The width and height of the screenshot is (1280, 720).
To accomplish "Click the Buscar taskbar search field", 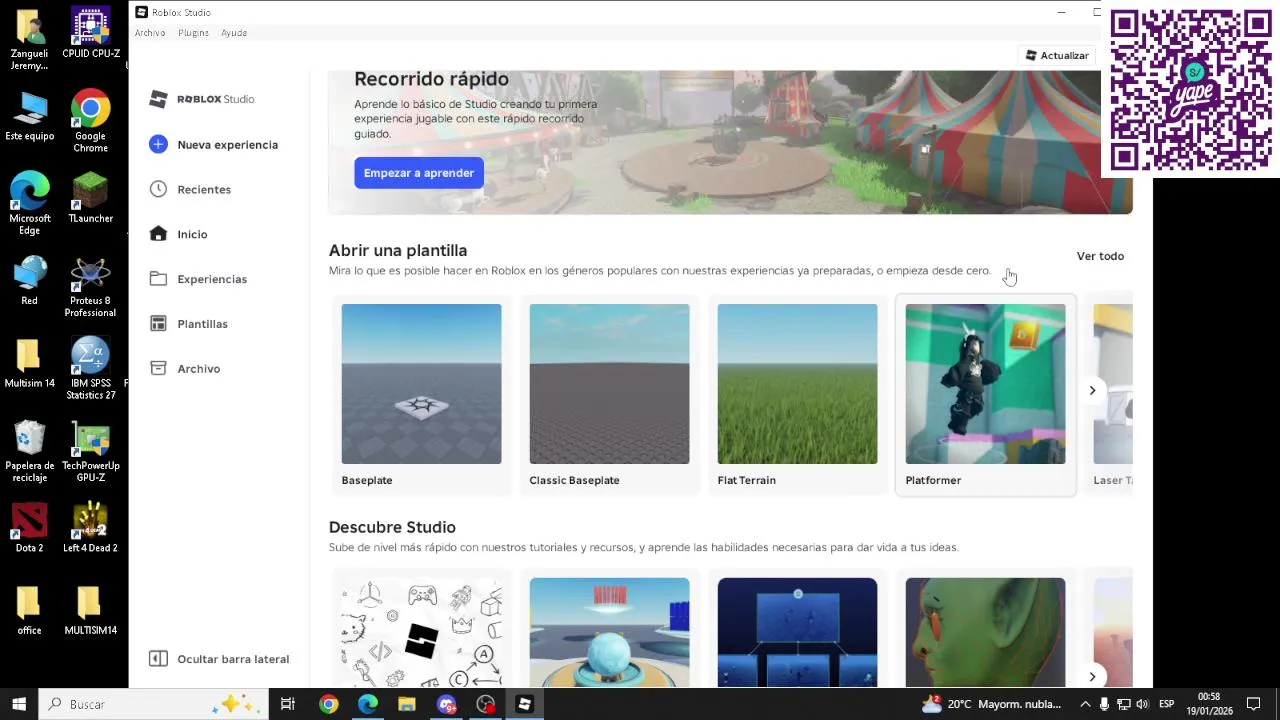I will click(153, 704).
